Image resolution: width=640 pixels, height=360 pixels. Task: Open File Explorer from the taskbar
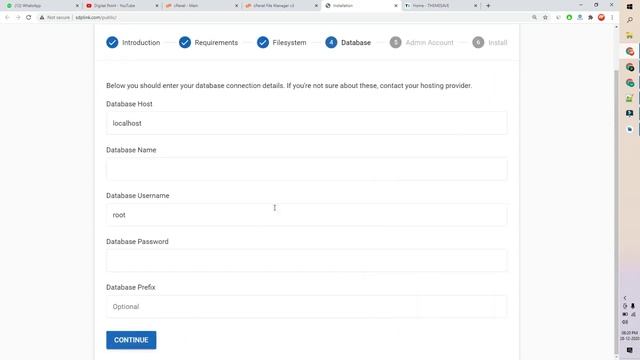629,36
